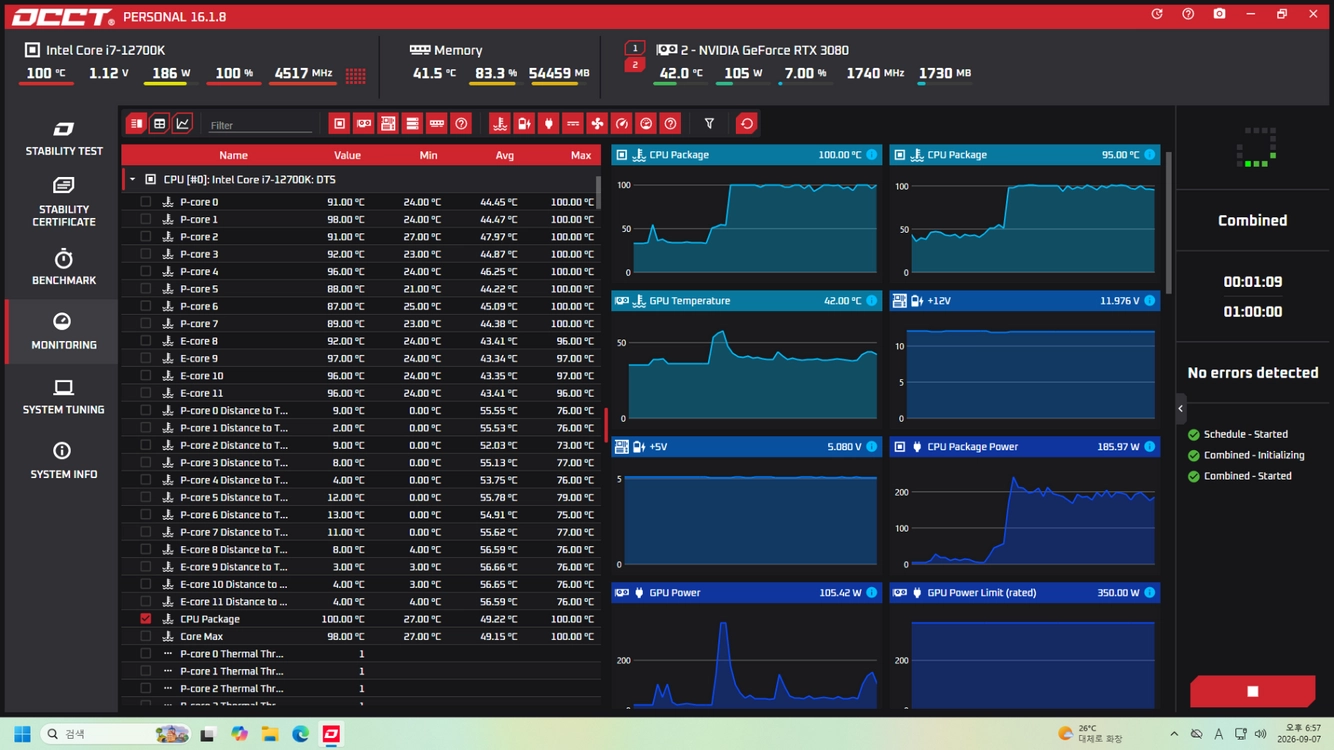Switch to the table view layout icon
The image size is (1334, 750).
point(159,124)
